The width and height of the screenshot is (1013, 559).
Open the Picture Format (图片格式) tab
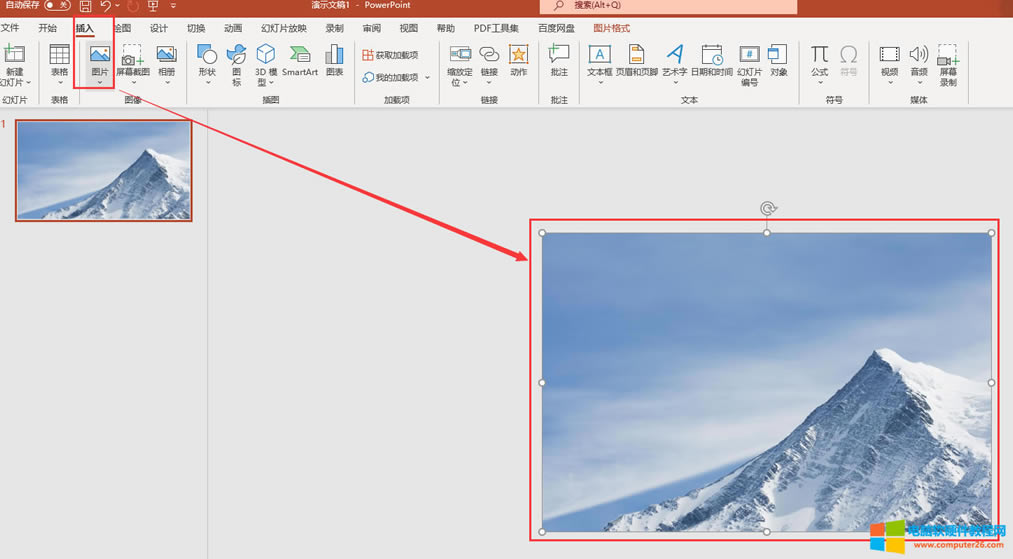tap(611, 28)
